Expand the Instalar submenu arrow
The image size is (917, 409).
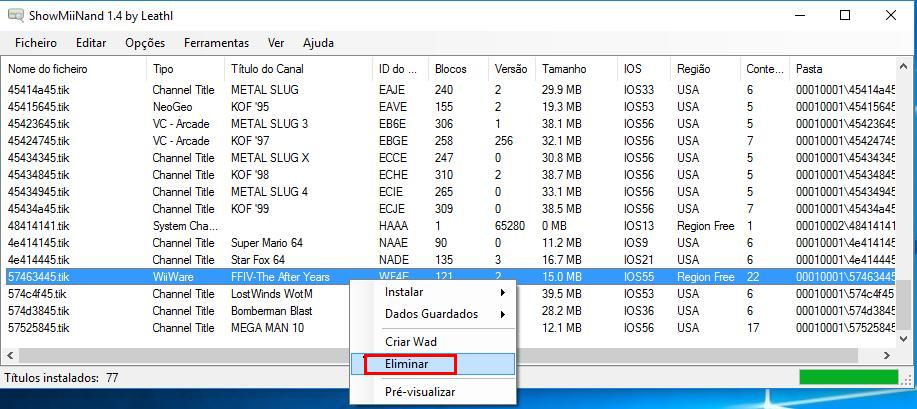(x=502, y=292)
